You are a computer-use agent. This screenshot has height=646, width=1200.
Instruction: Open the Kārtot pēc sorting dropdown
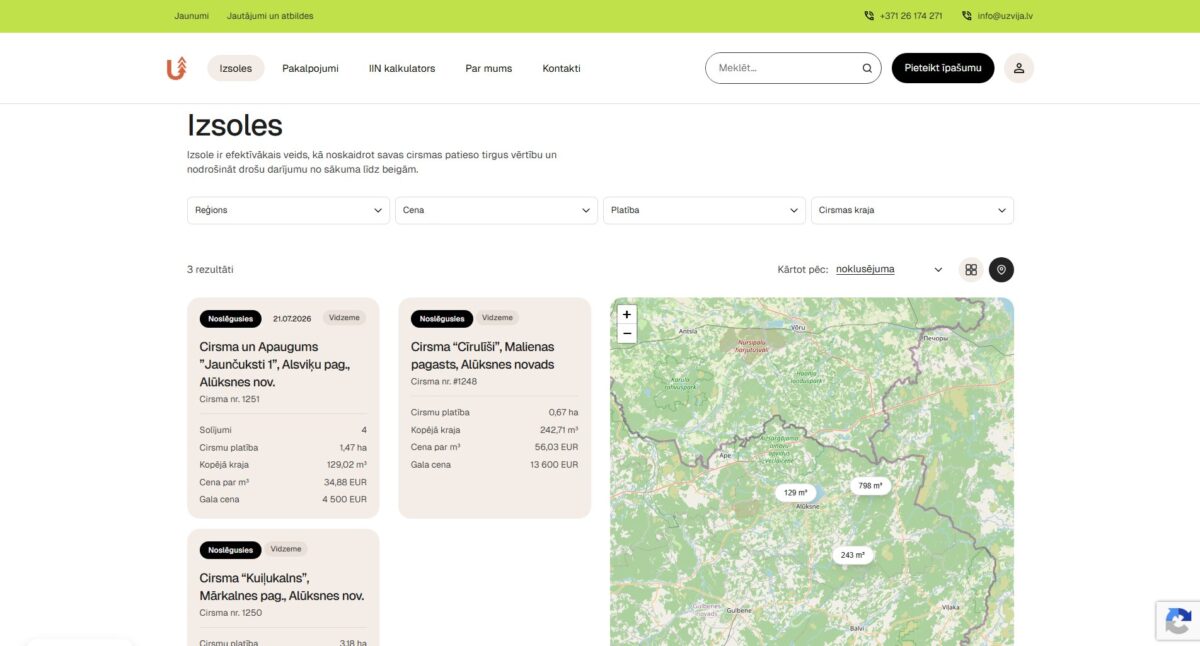(889, 269)
